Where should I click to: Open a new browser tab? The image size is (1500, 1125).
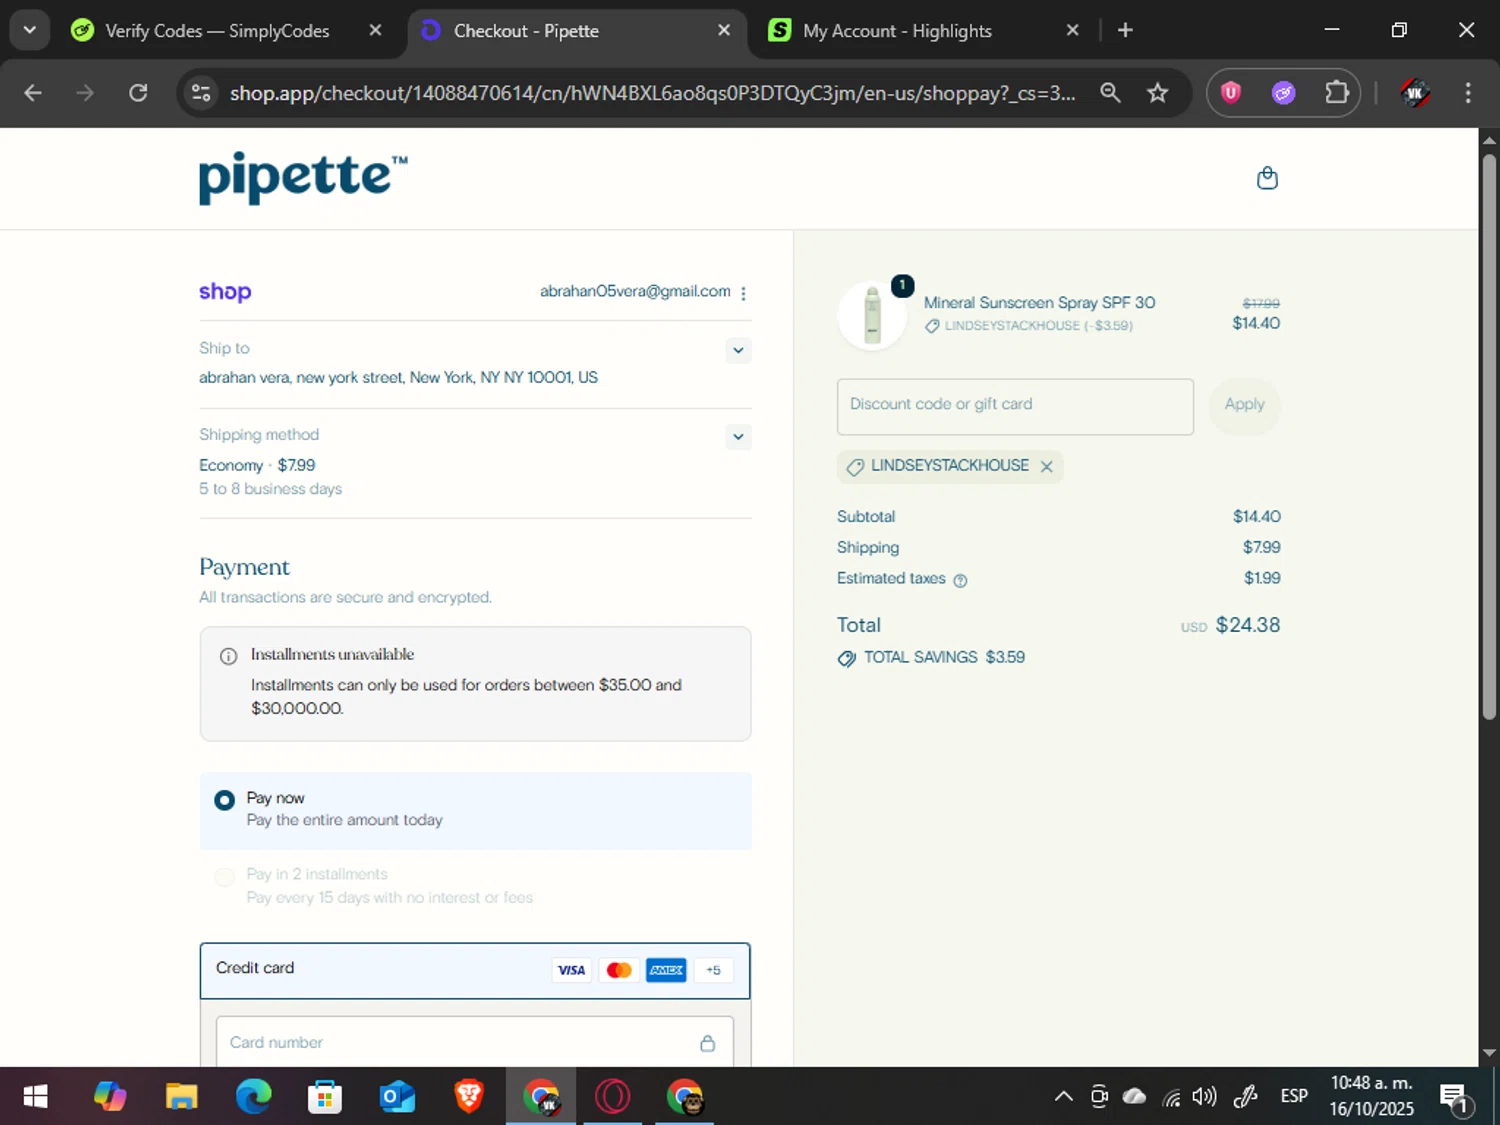1125,30
